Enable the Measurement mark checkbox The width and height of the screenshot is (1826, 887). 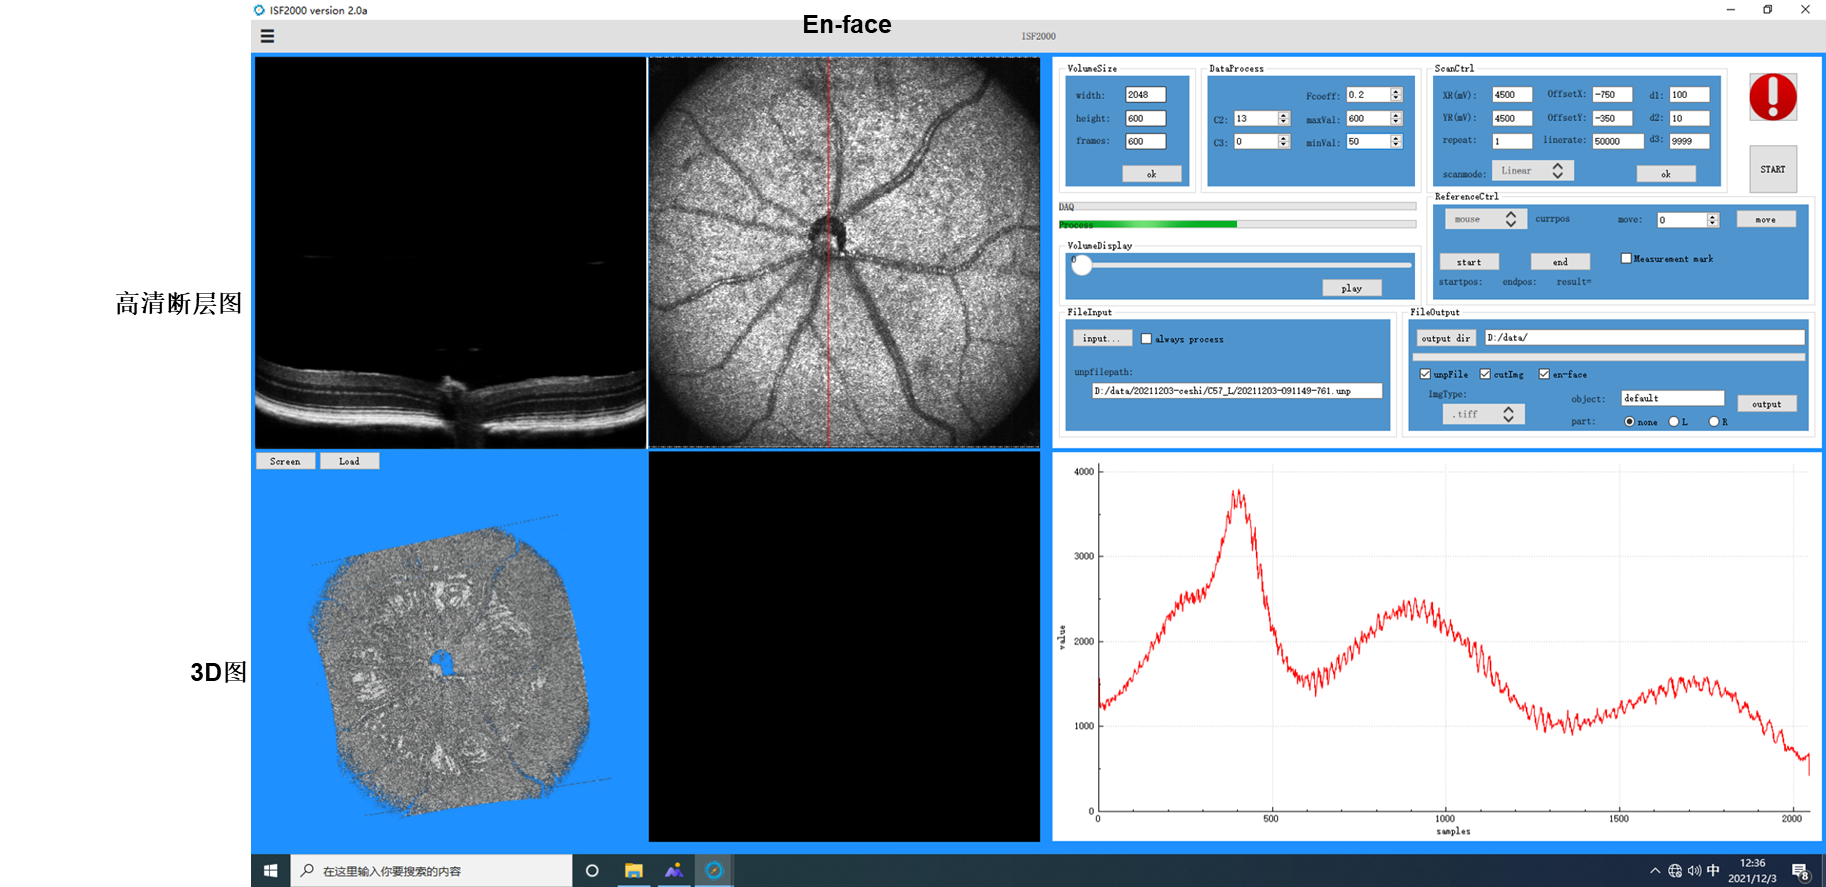pyautogui.click(x=1626, y=258)
